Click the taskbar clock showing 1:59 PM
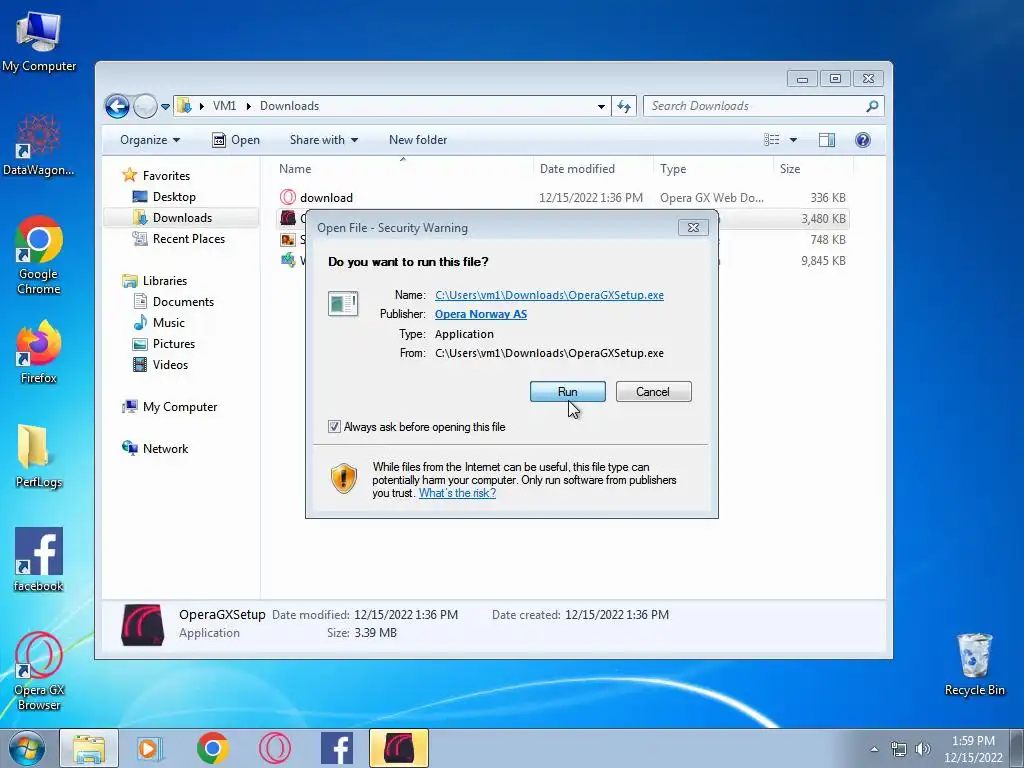Image resolution: width=1024 pixels, height=768 pixels. (x=973, y=749)
